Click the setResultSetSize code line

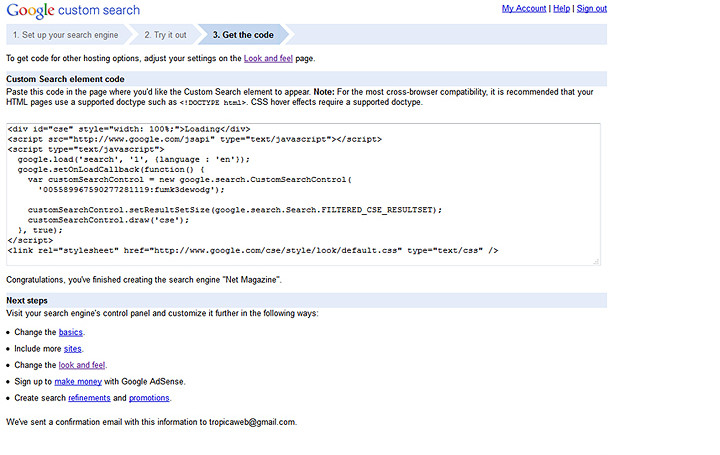coord(235,210)
